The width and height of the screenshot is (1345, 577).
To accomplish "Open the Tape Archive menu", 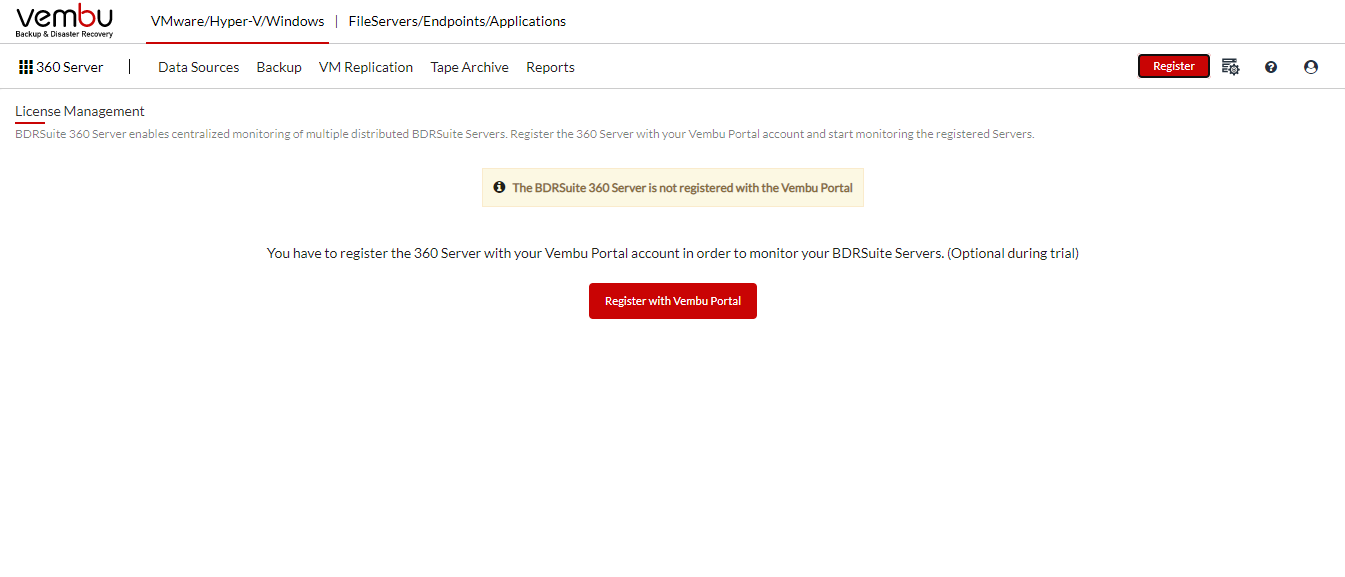I will click(x=469, y=67).
